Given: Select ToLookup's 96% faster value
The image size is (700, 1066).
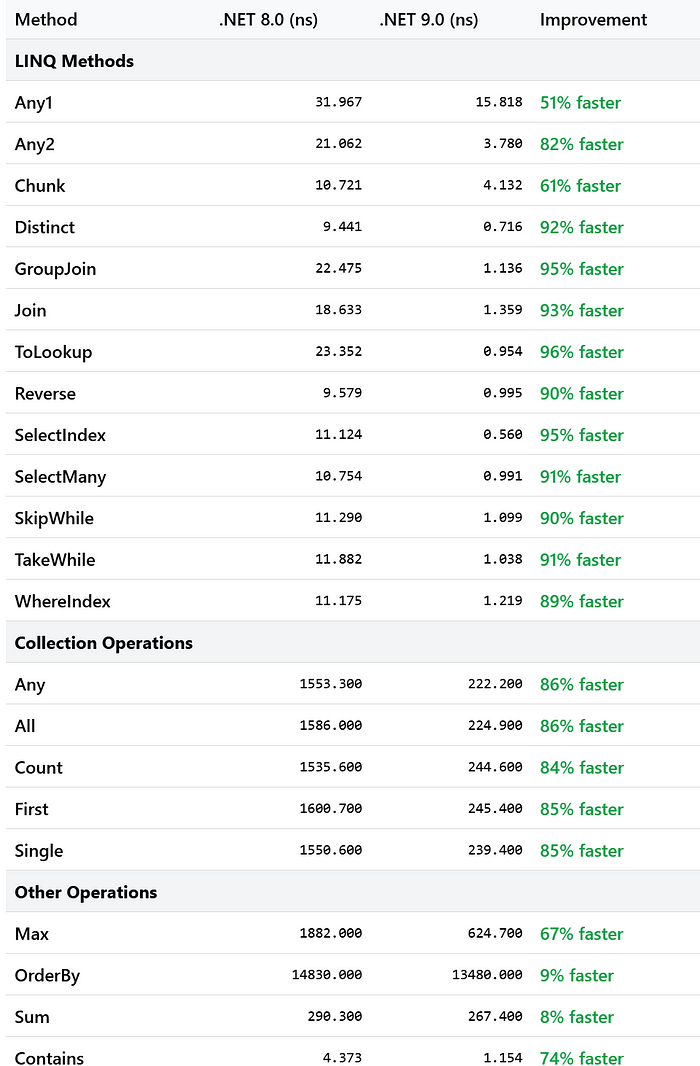Looking at the screenshot, I should [x=582, y=352].
